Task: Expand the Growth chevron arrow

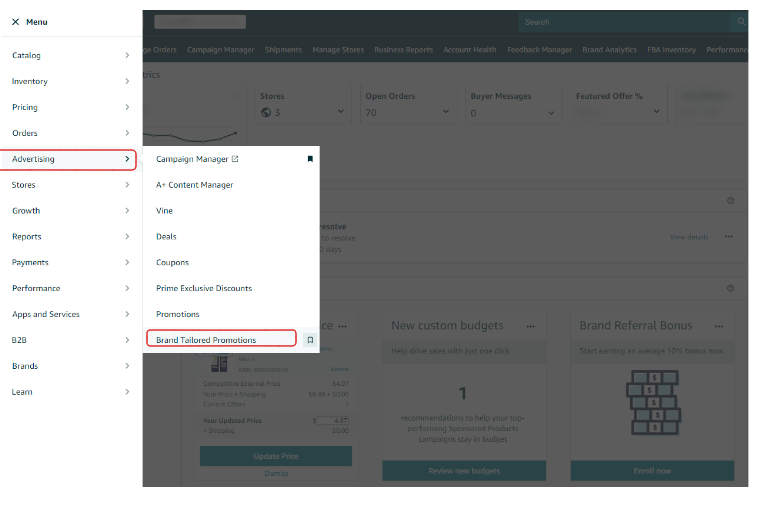Action: click(127, 211)
